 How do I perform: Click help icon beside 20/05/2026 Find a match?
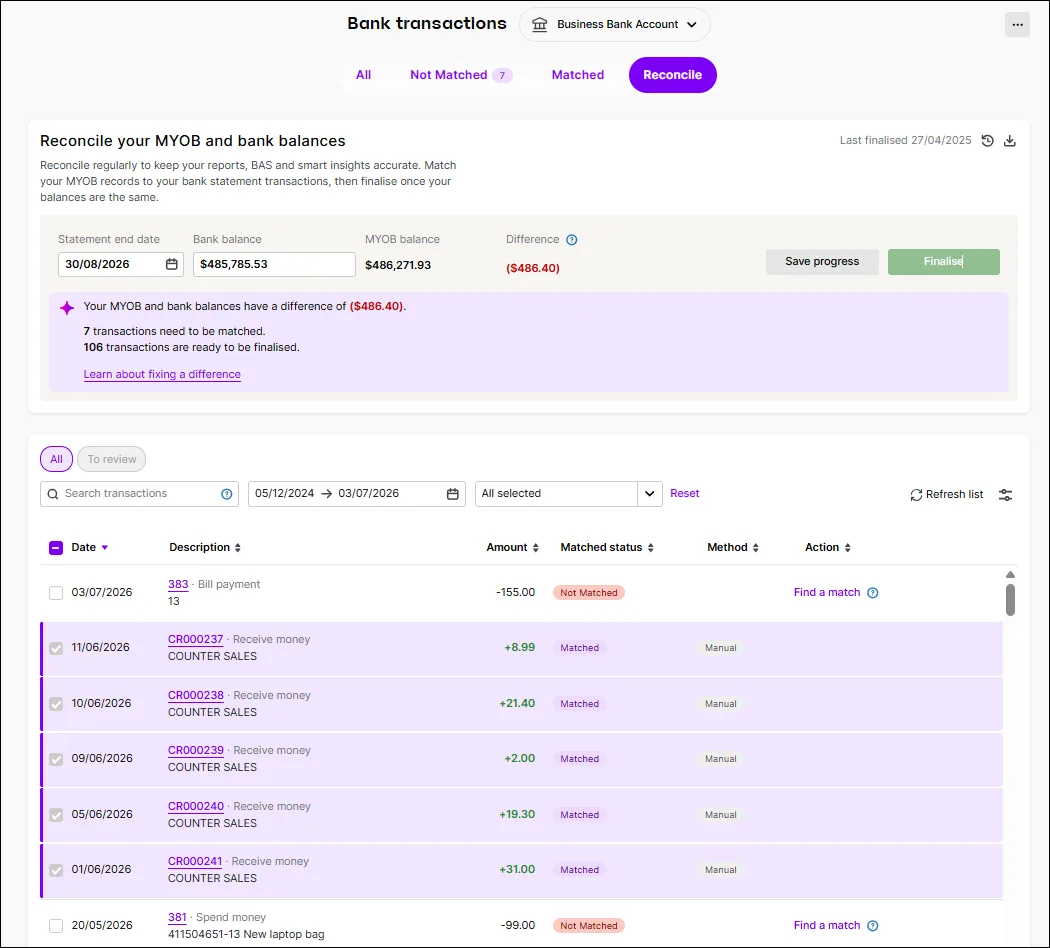click(873, 926)
